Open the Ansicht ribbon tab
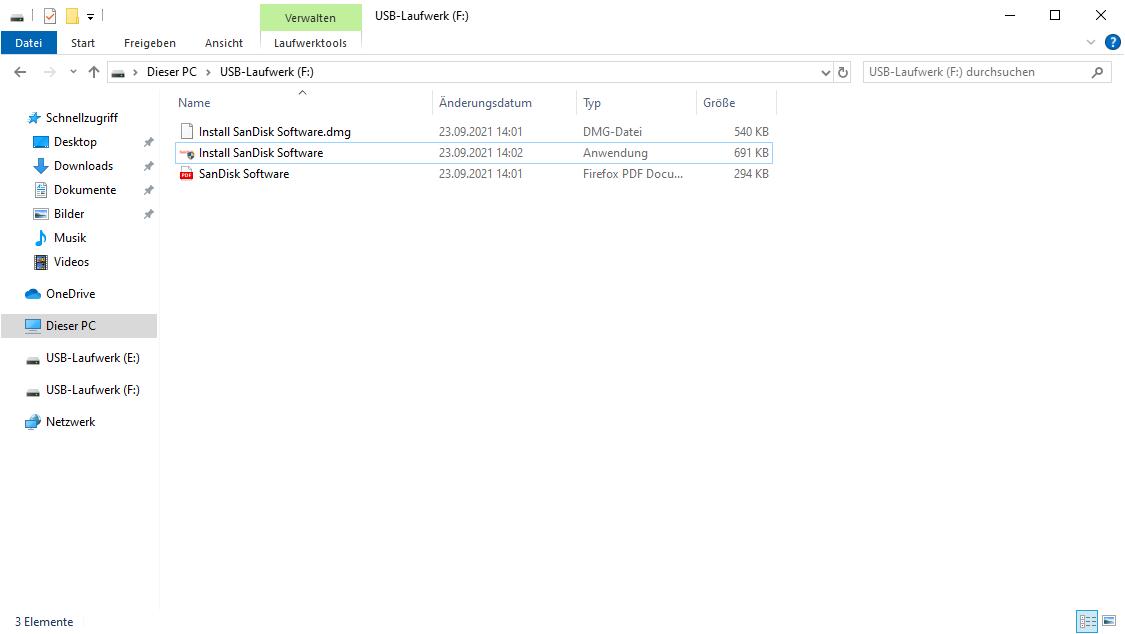Image resolution: width=1125 pixels, height=634 pixels. pos(224,43)
